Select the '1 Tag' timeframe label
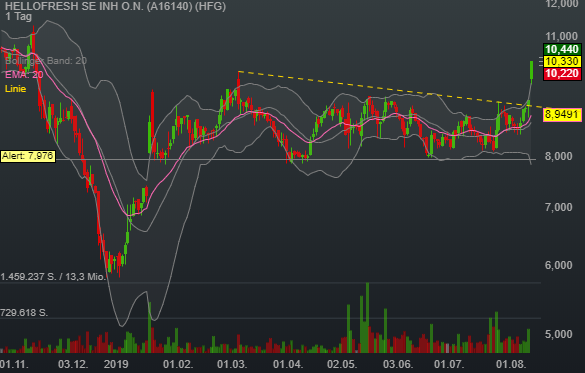The image size is (585, 373). click(18, 16)
